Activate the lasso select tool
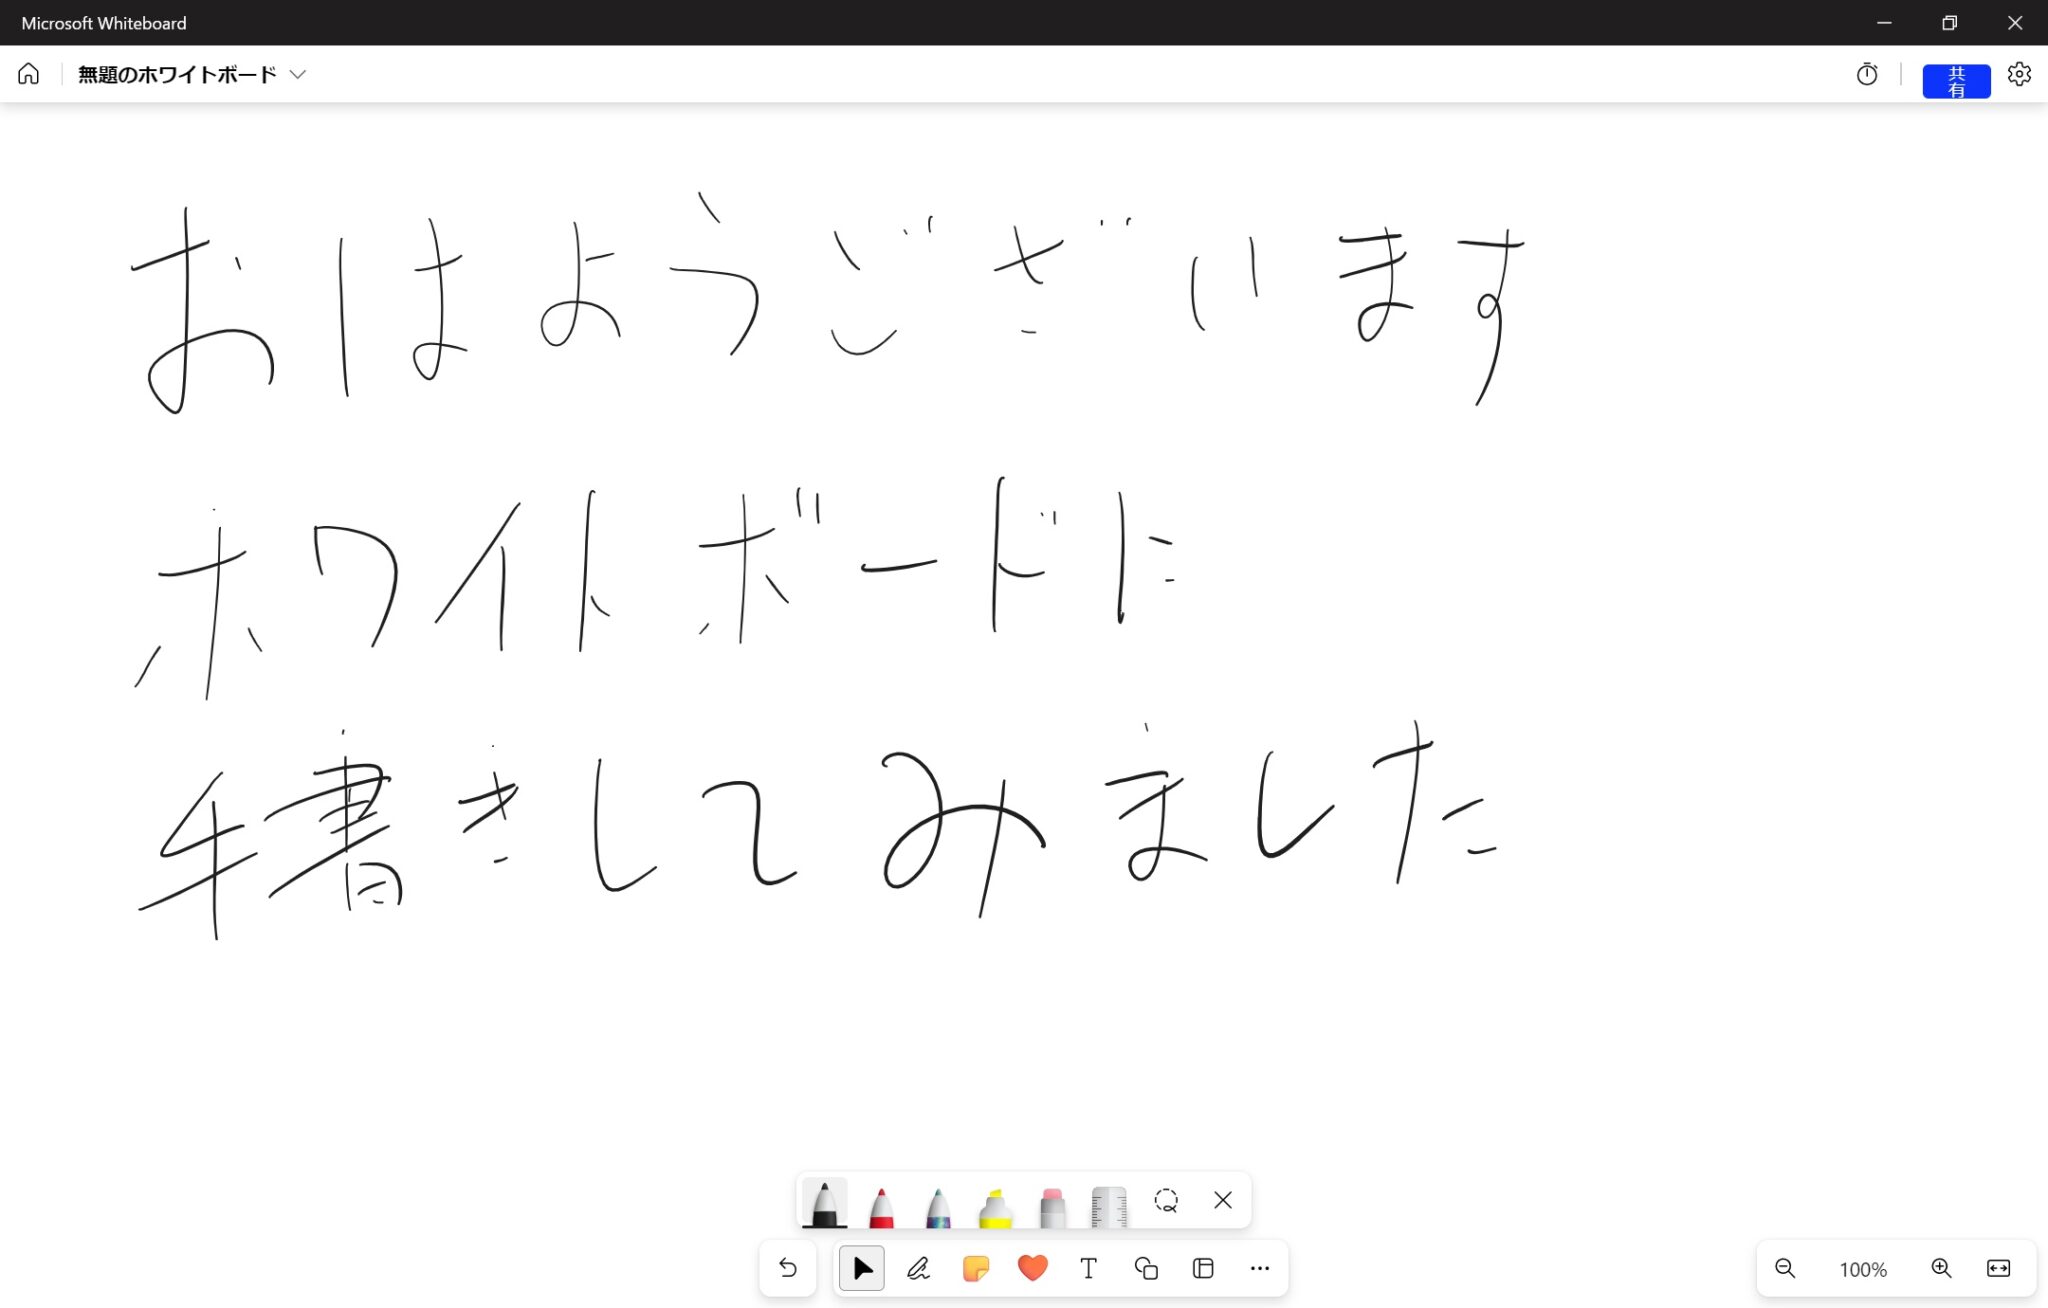Image resolution: width=2048 pixels, height=1308 pixels. pyautogui.click(x=1166, y=1200)
